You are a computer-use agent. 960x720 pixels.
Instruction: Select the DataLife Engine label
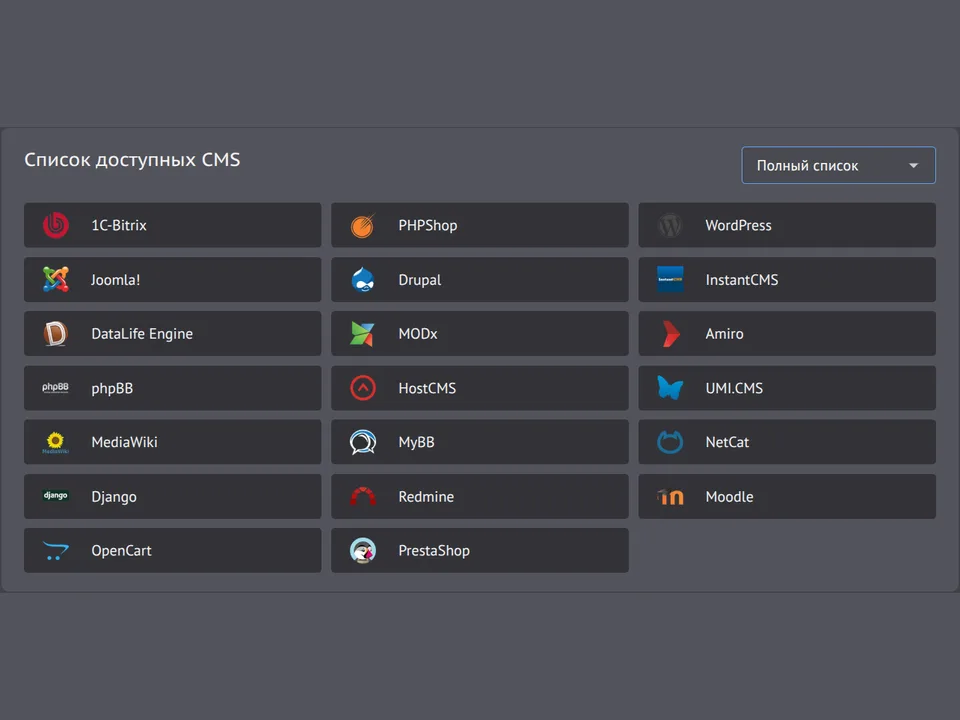[x=142, y=334]
